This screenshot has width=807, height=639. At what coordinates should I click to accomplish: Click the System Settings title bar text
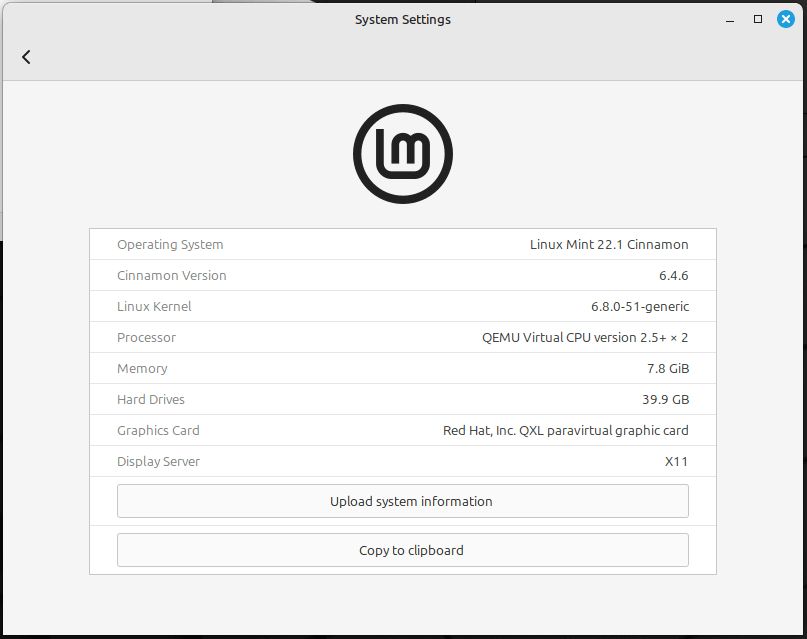(403, 20)
